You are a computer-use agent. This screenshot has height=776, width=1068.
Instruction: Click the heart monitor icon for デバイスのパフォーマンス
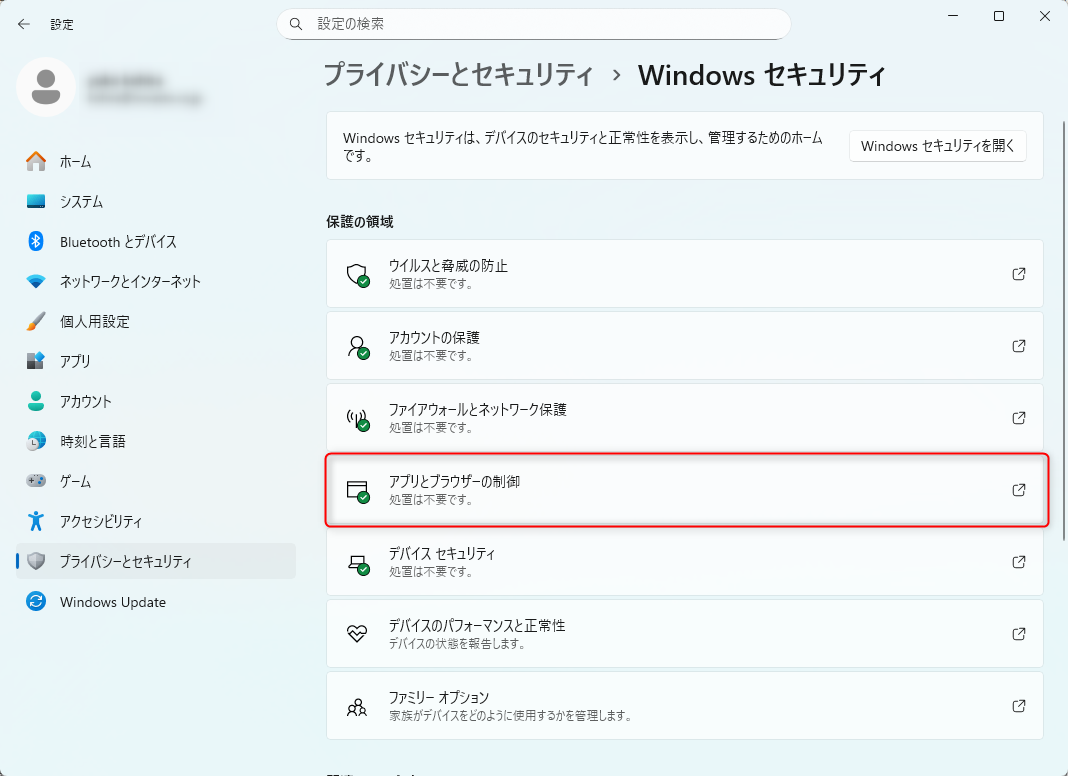[357, 634]
